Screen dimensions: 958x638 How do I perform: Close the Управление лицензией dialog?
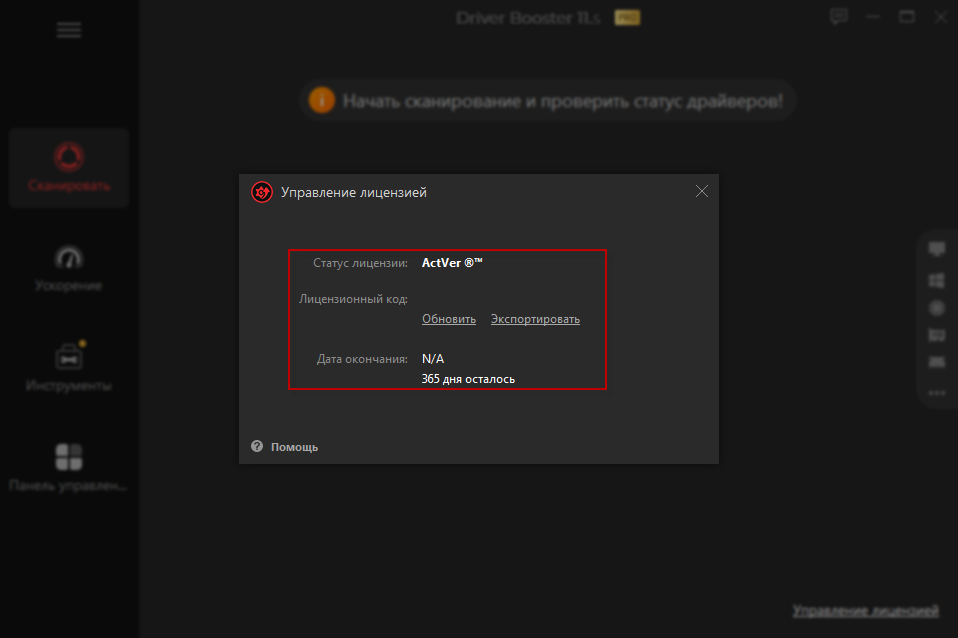click(x=701, y=192)
